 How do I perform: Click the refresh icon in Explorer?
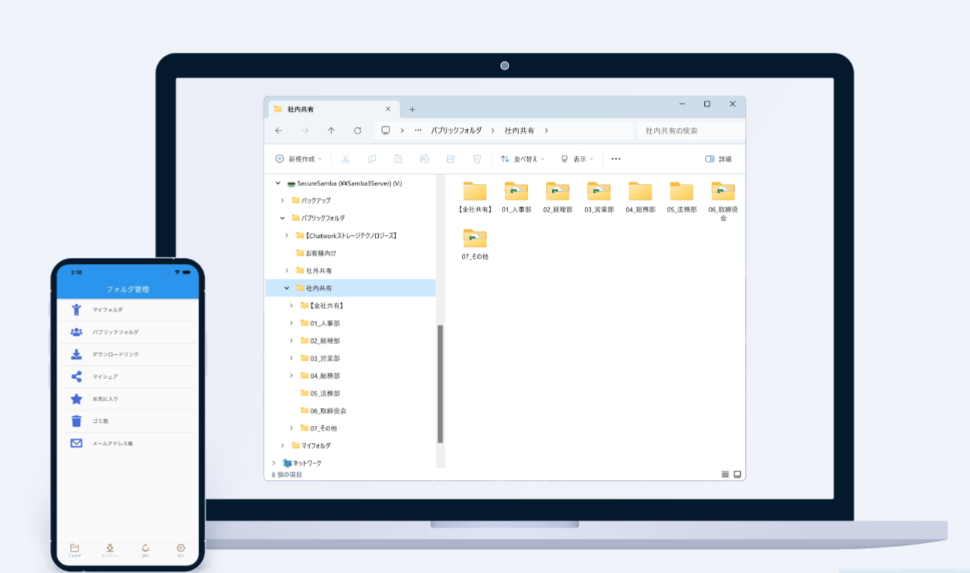357,131
